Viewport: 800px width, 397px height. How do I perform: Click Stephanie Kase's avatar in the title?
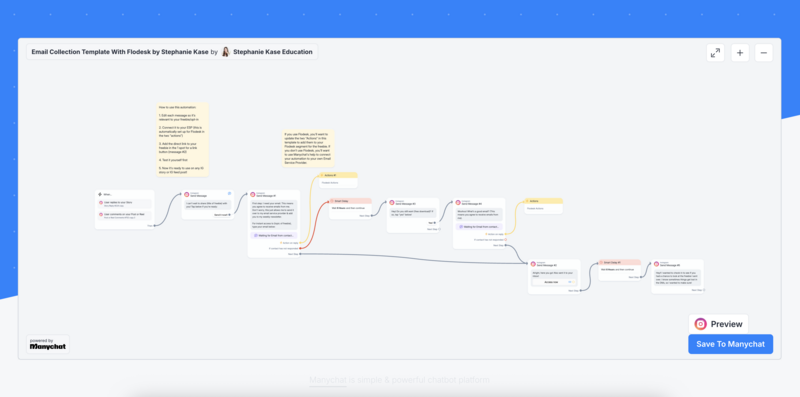point(226,52)
